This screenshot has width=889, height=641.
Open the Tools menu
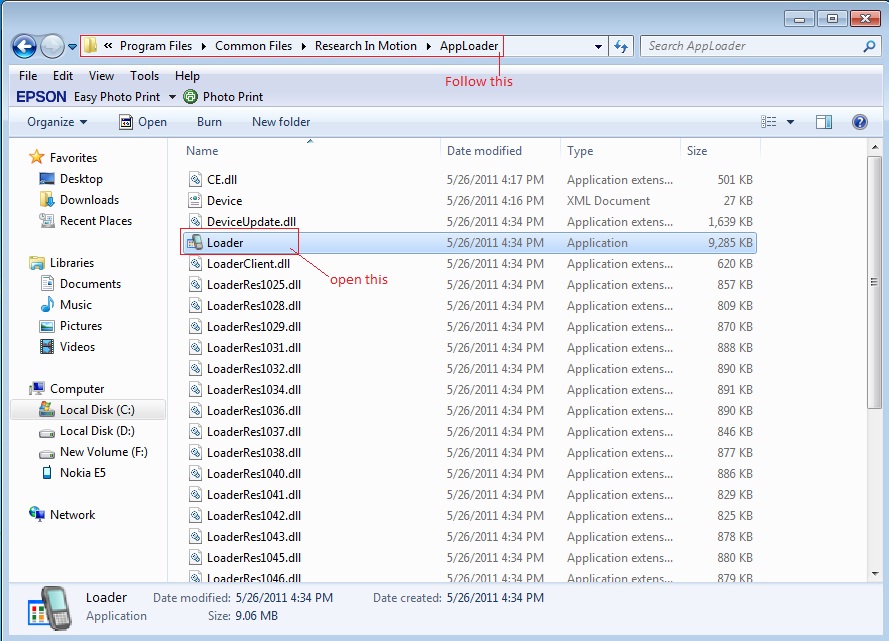coord(145,75)
